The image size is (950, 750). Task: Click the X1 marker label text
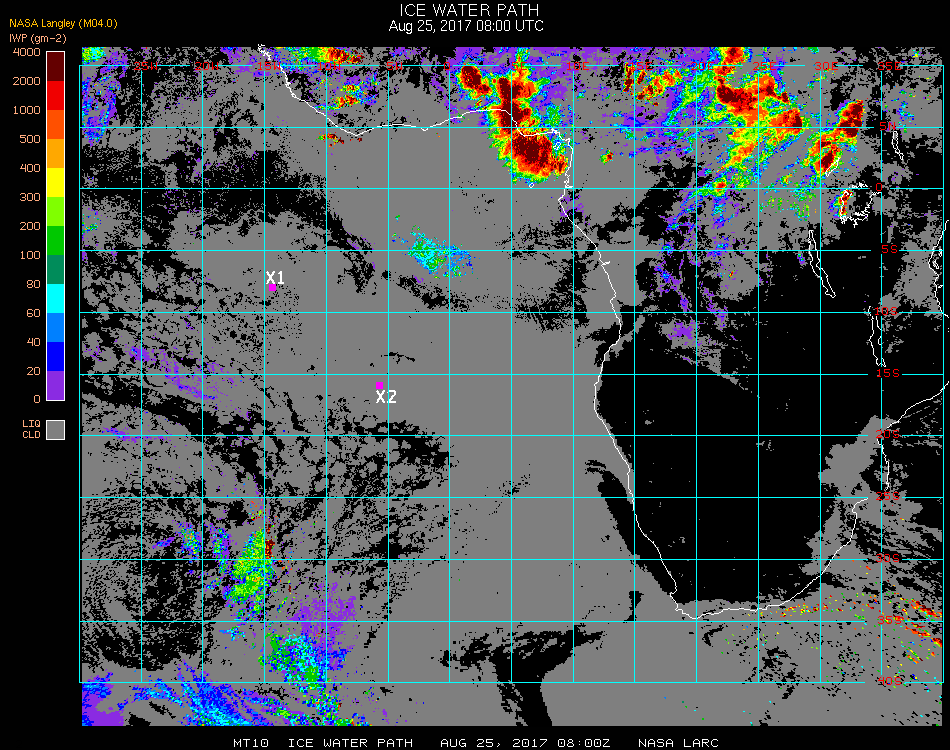(x=275, y=277)
